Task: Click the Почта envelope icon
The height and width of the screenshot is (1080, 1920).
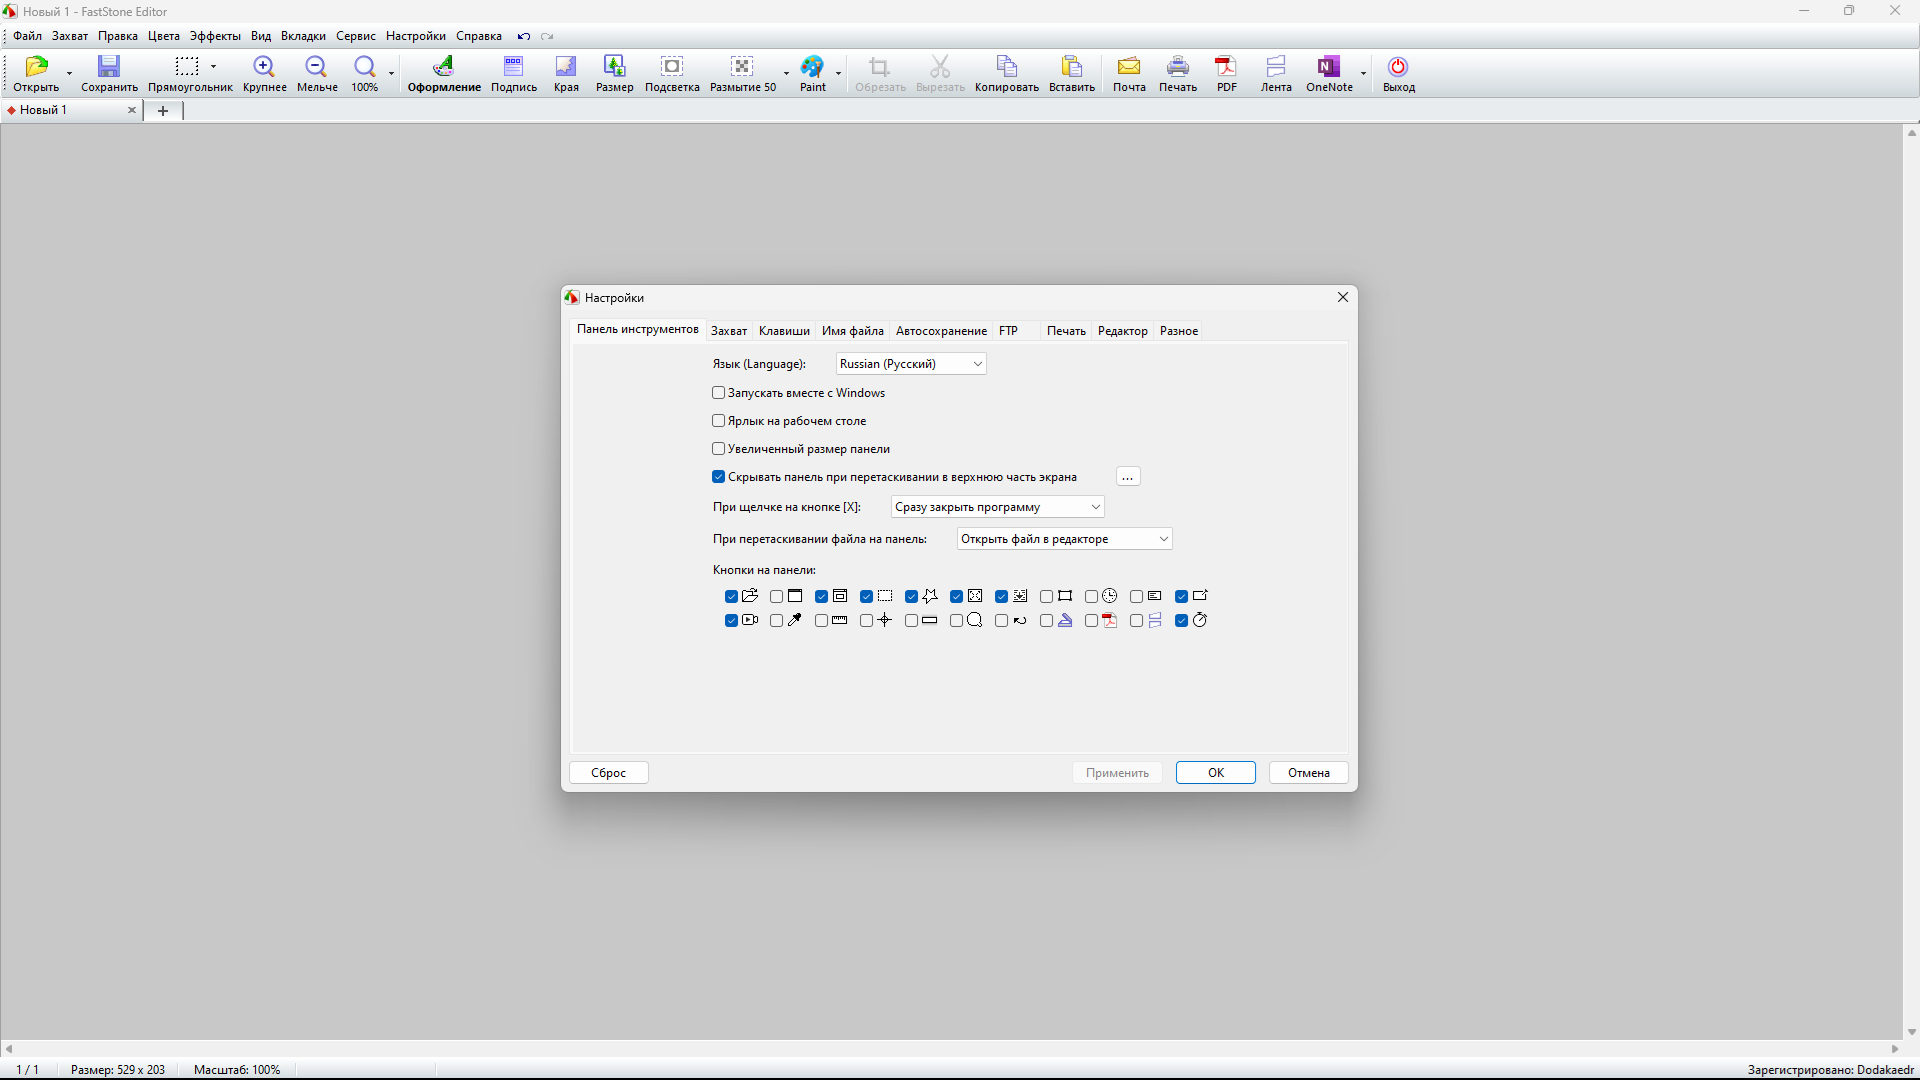Action: [x=1129, y=67]
